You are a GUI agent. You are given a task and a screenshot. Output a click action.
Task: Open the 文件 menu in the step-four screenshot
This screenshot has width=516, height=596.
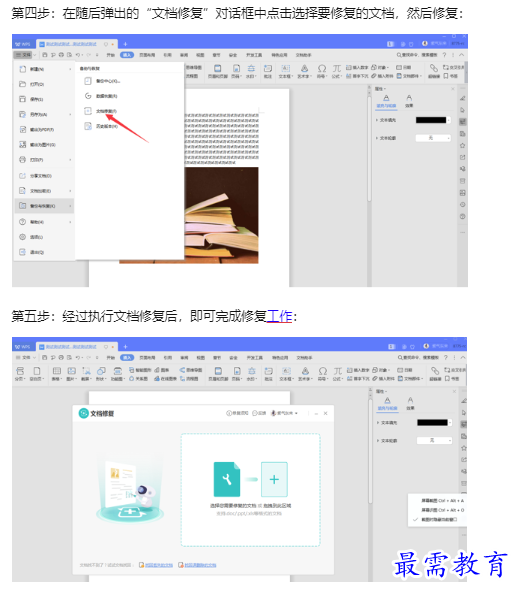24,55
